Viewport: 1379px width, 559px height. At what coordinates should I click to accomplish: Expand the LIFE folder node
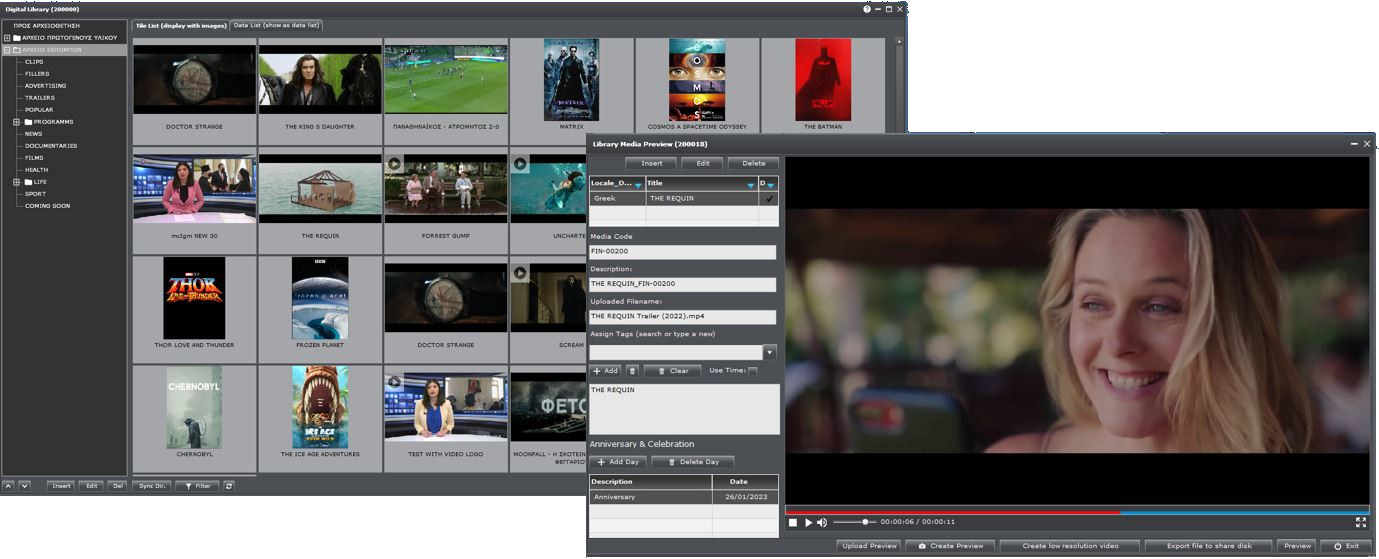pos(17,182)
